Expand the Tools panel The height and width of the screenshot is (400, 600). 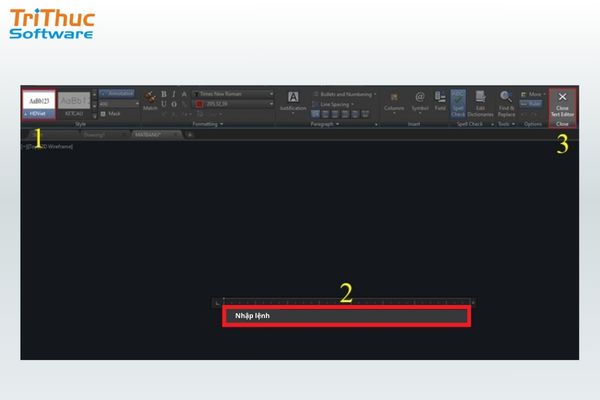(506, 124)
